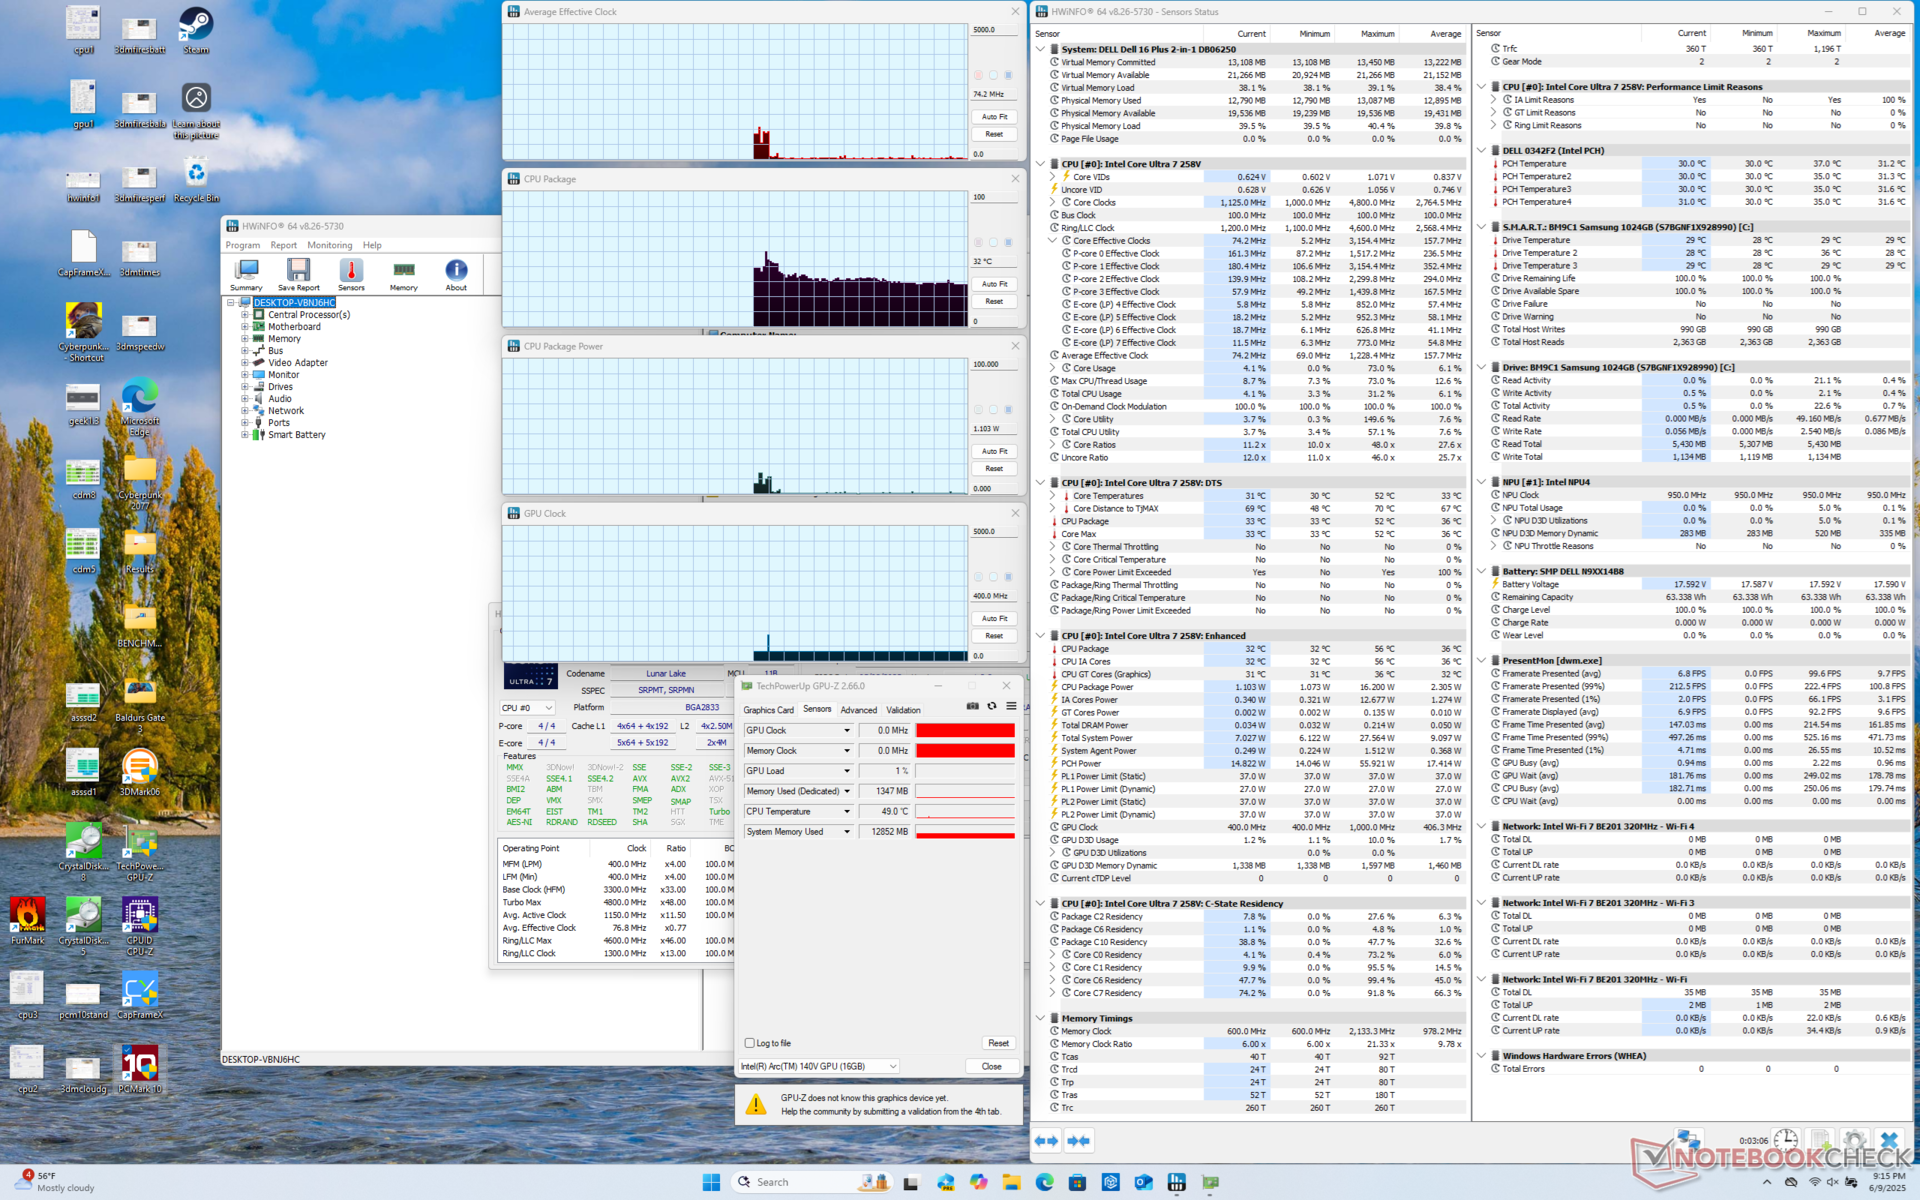The width and height of the screenshot is (1920, 1200).
Task: Click the GPU-Z screenshot camera icon
Action: (972, 707)
